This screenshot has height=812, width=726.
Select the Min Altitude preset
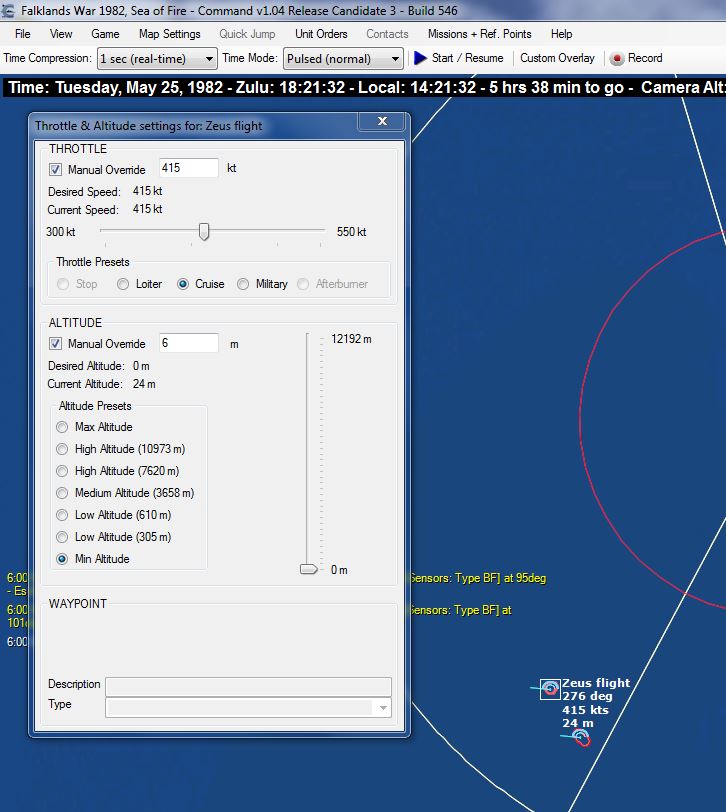click(62, 559)
